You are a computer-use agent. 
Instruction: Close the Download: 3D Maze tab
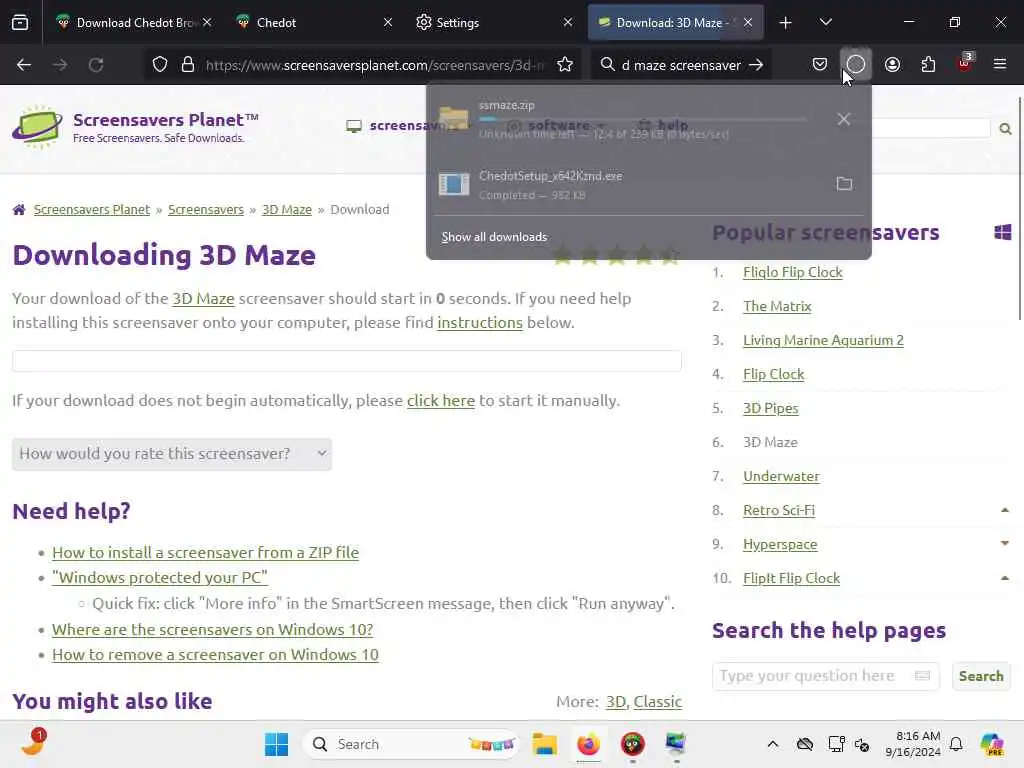748,22
